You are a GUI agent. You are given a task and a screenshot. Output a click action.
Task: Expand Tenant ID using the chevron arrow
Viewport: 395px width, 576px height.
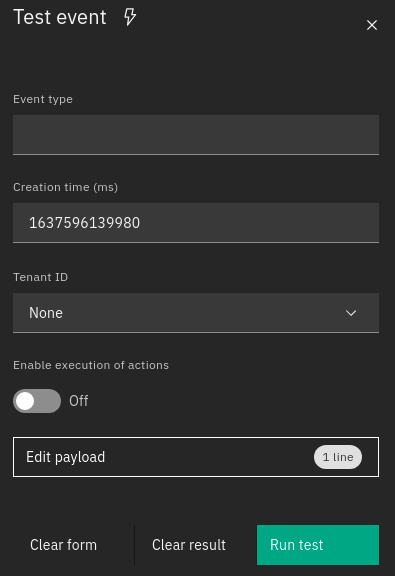[x=351, y=313]
